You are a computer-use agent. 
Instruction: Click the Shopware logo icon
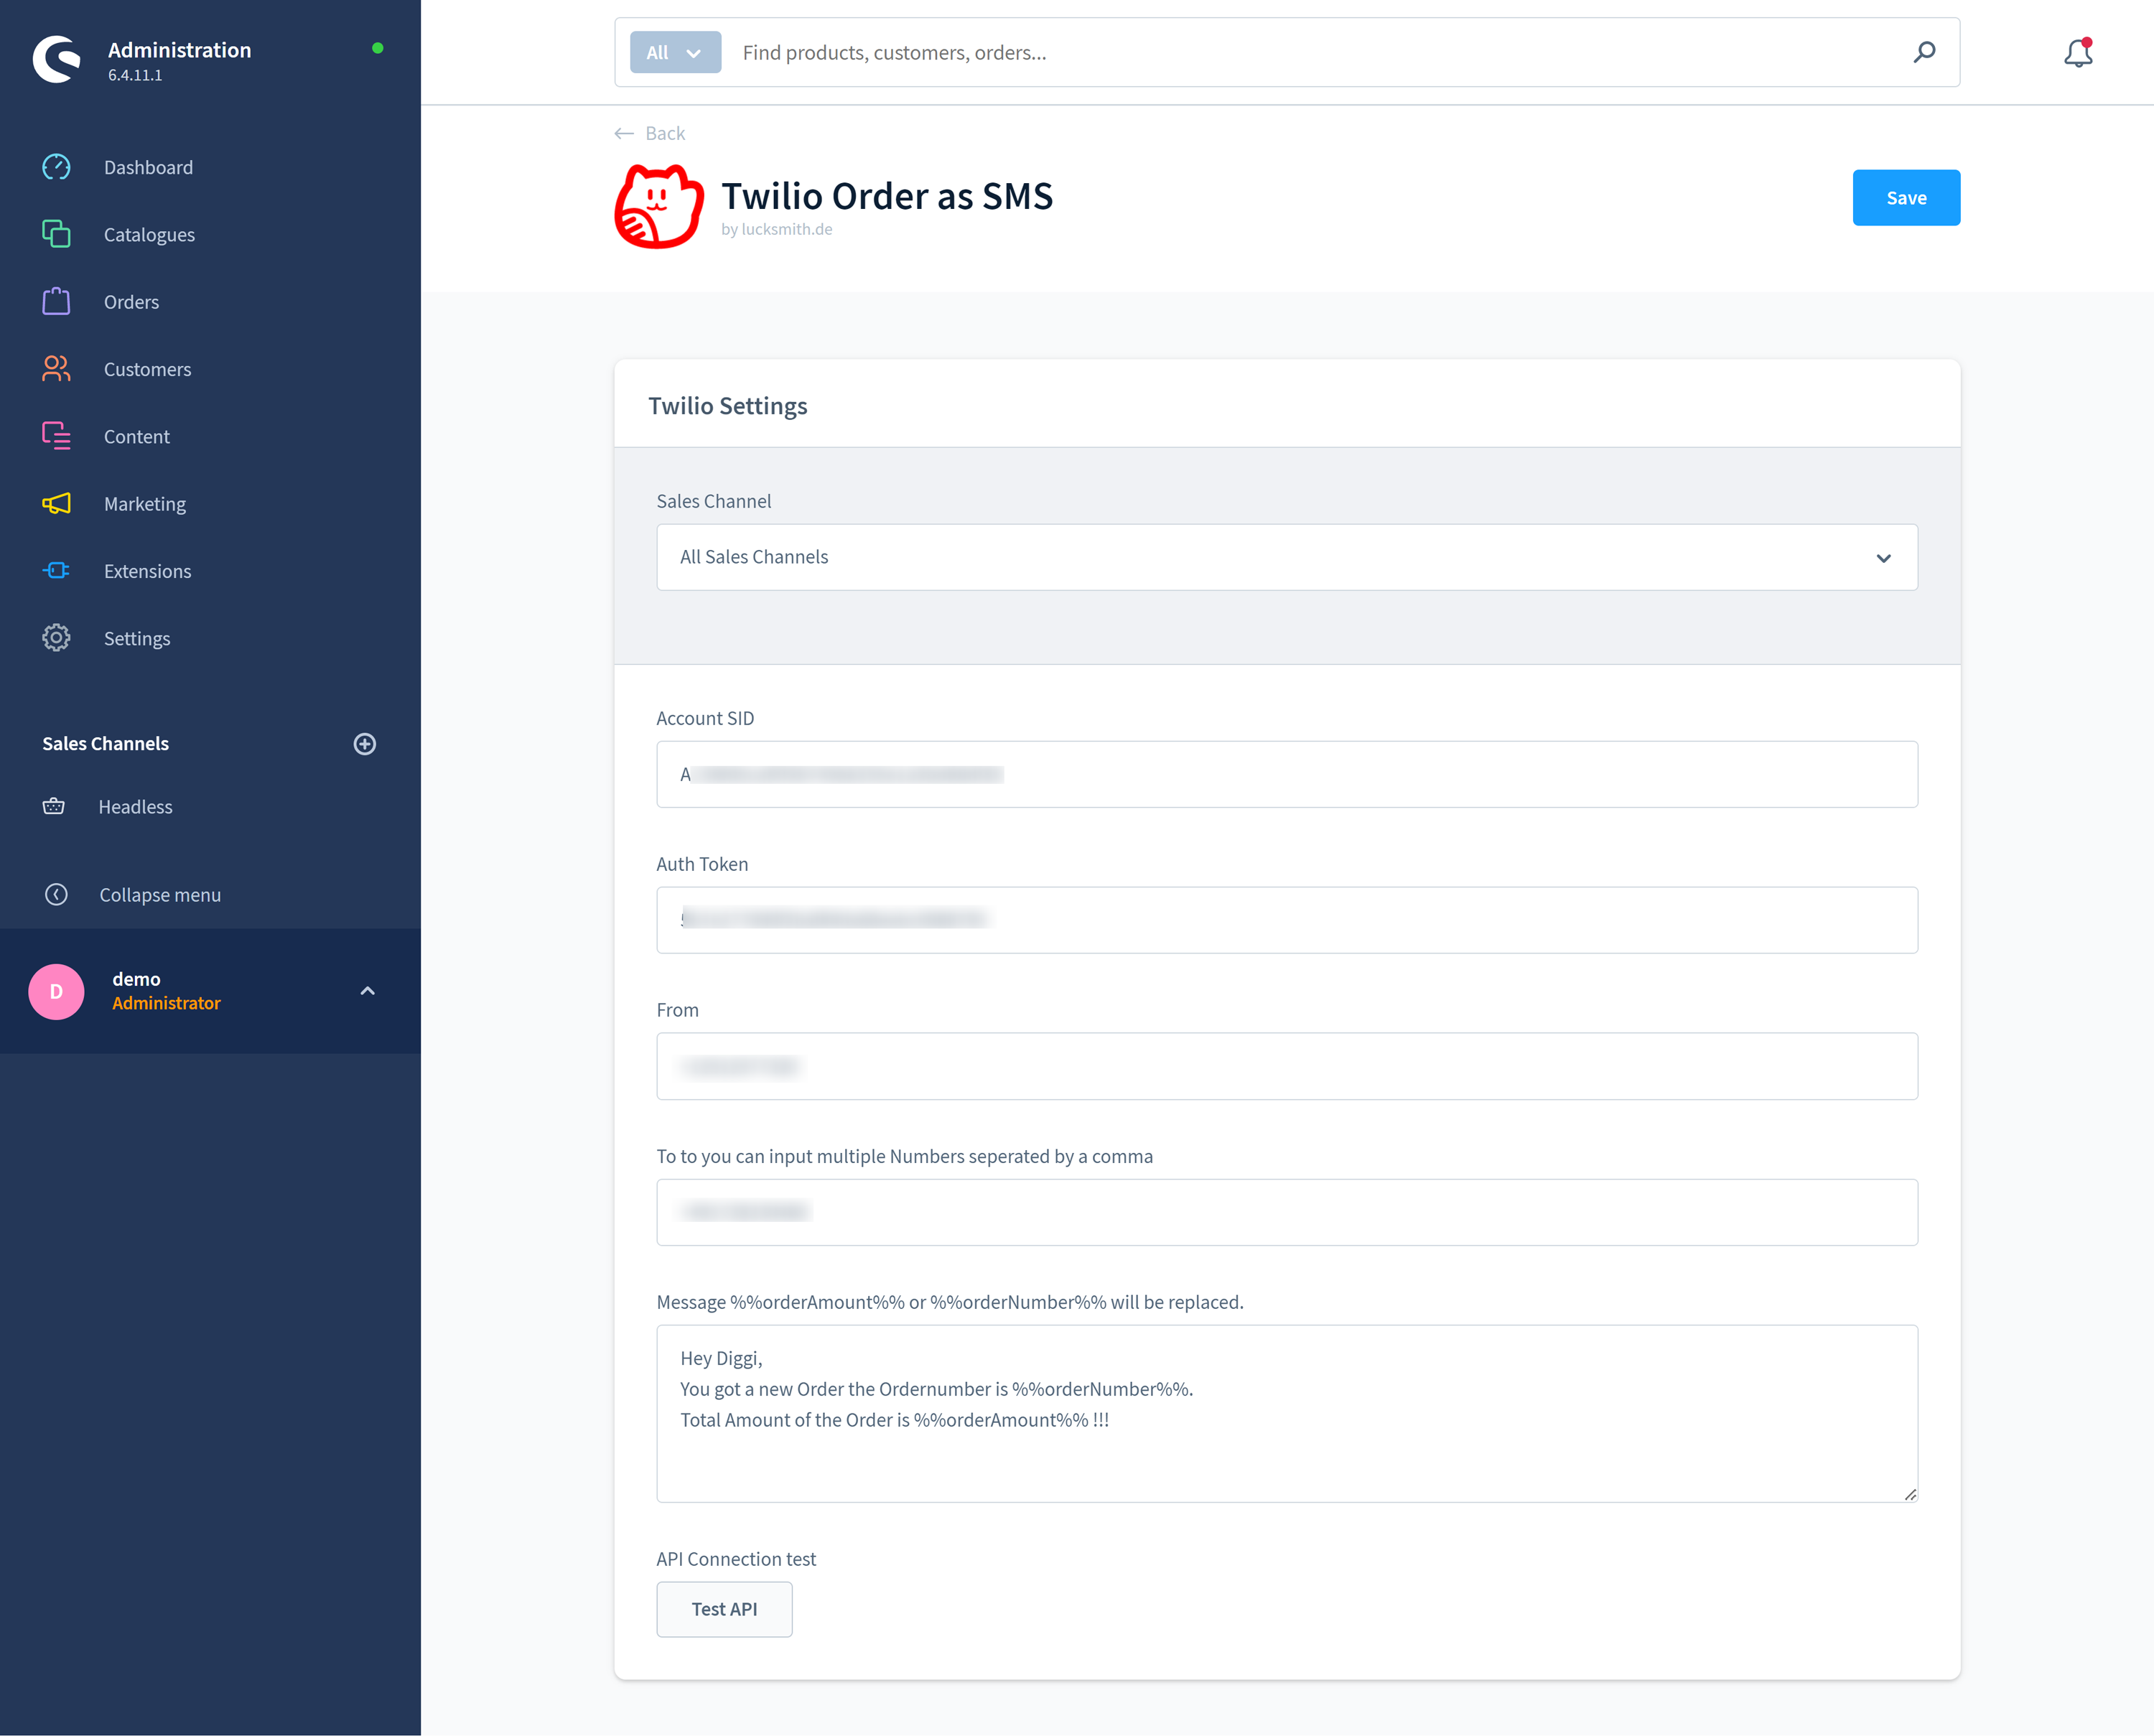[57, 59]
